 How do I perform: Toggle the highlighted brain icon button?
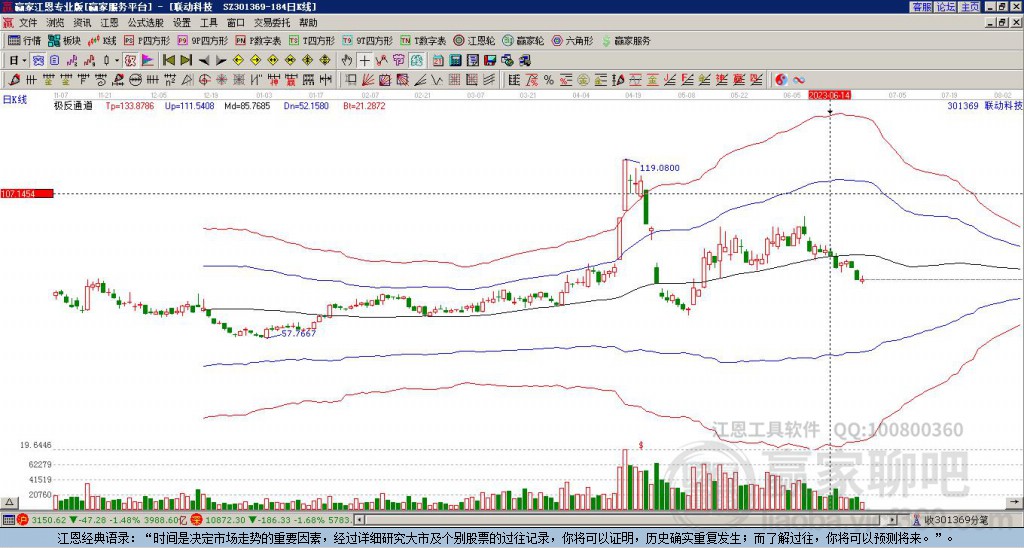pos(417,60)
